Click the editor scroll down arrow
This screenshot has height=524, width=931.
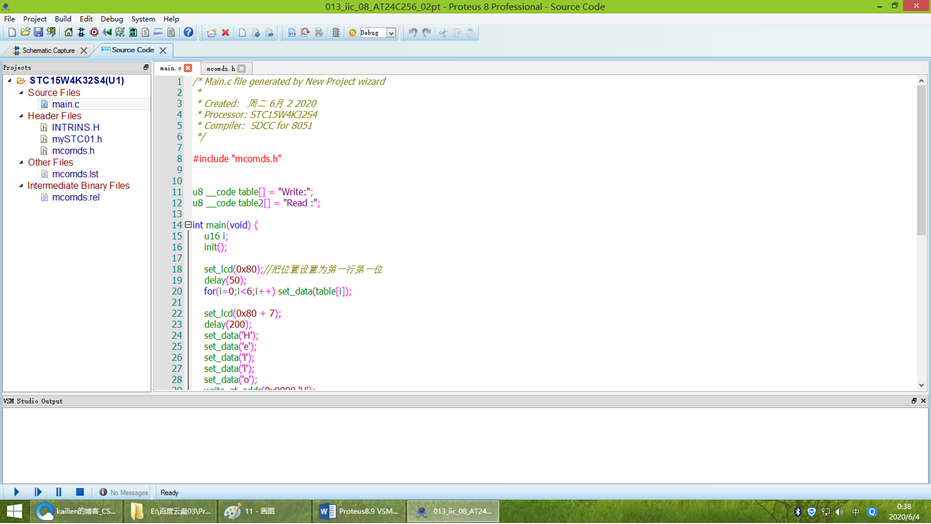coord(921,385)
